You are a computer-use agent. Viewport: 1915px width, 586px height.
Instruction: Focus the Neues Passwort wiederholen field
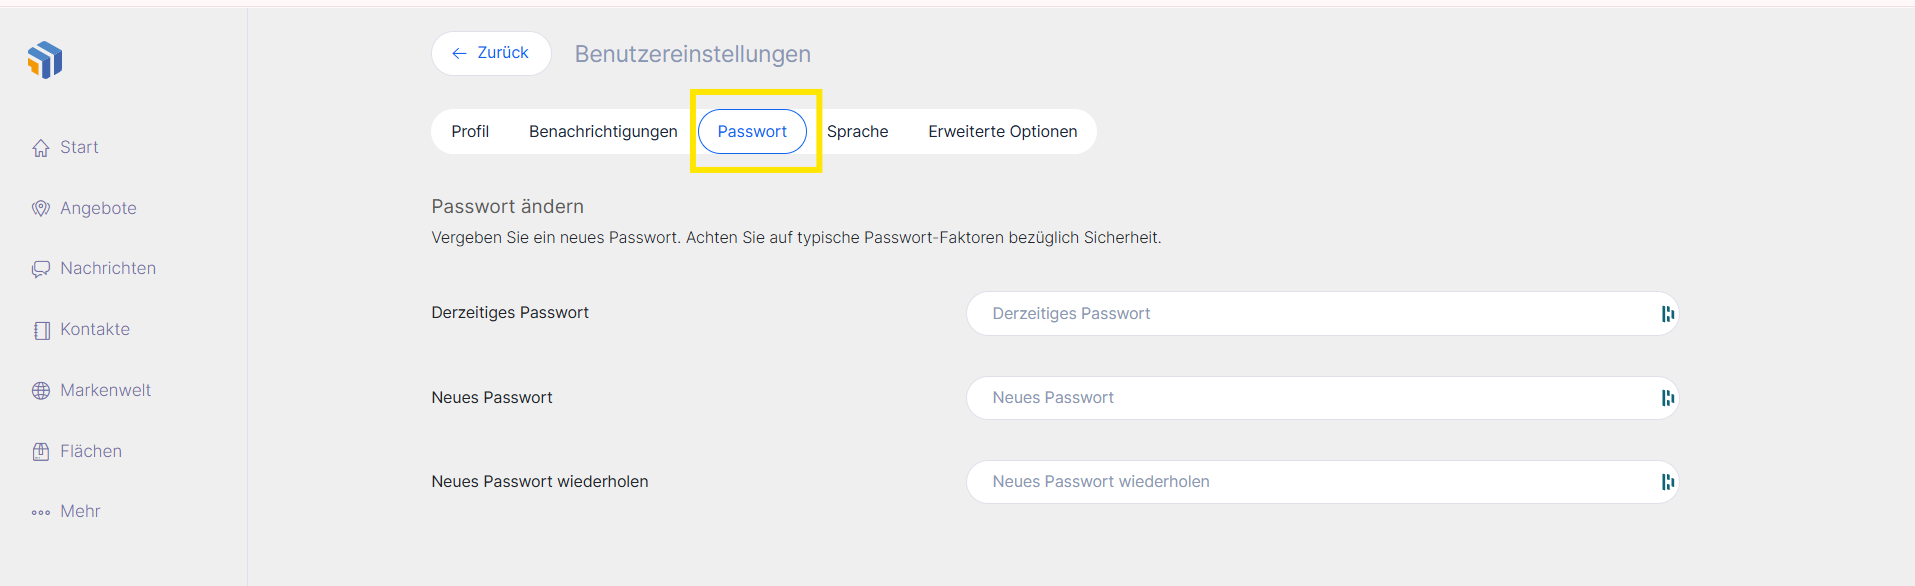coord(1300,482)
